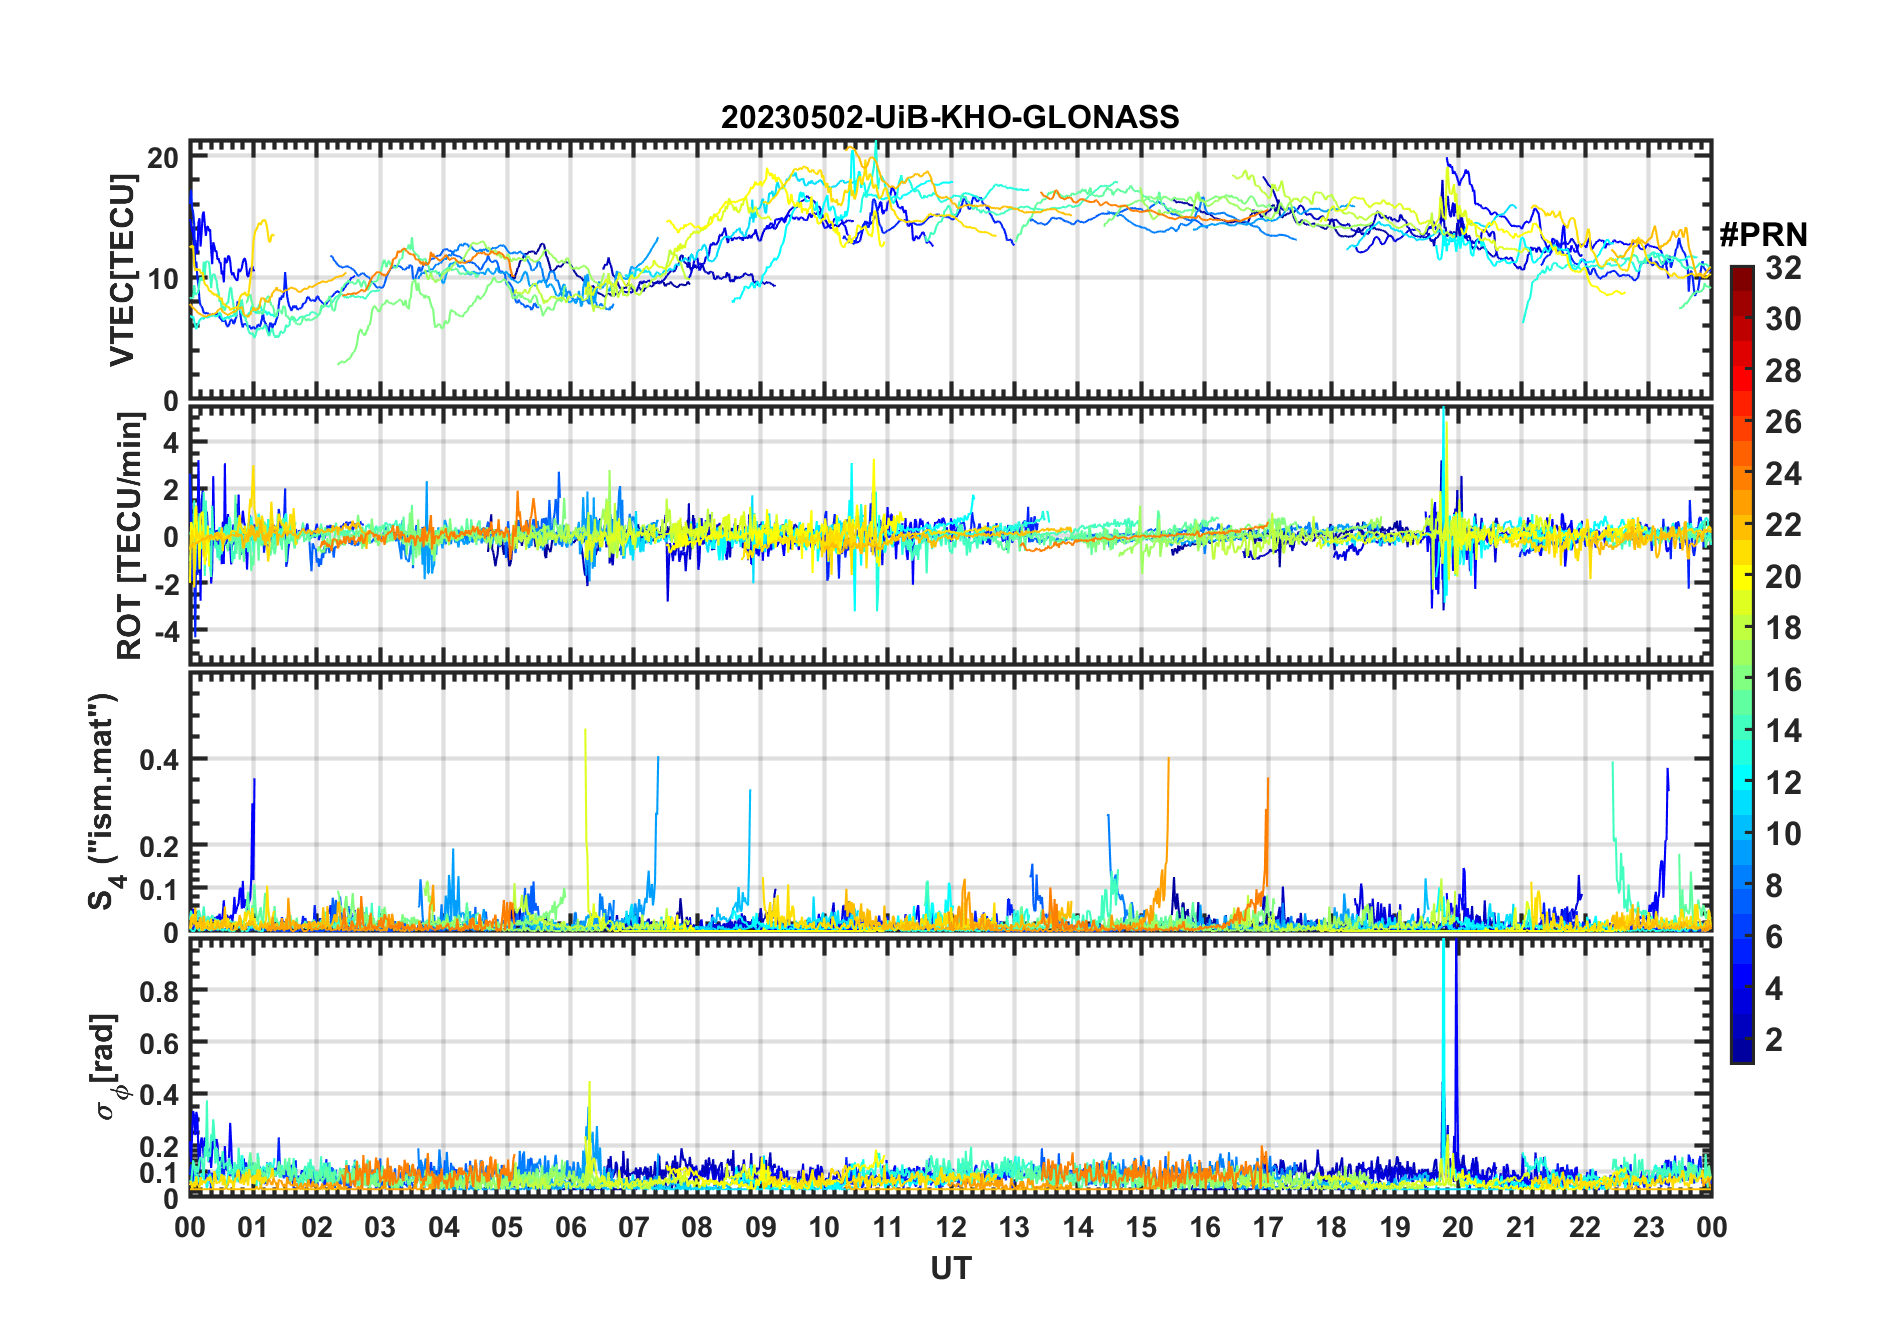
Task: Click x-axis hour tick label 18
Action: pos(1331,1227)
